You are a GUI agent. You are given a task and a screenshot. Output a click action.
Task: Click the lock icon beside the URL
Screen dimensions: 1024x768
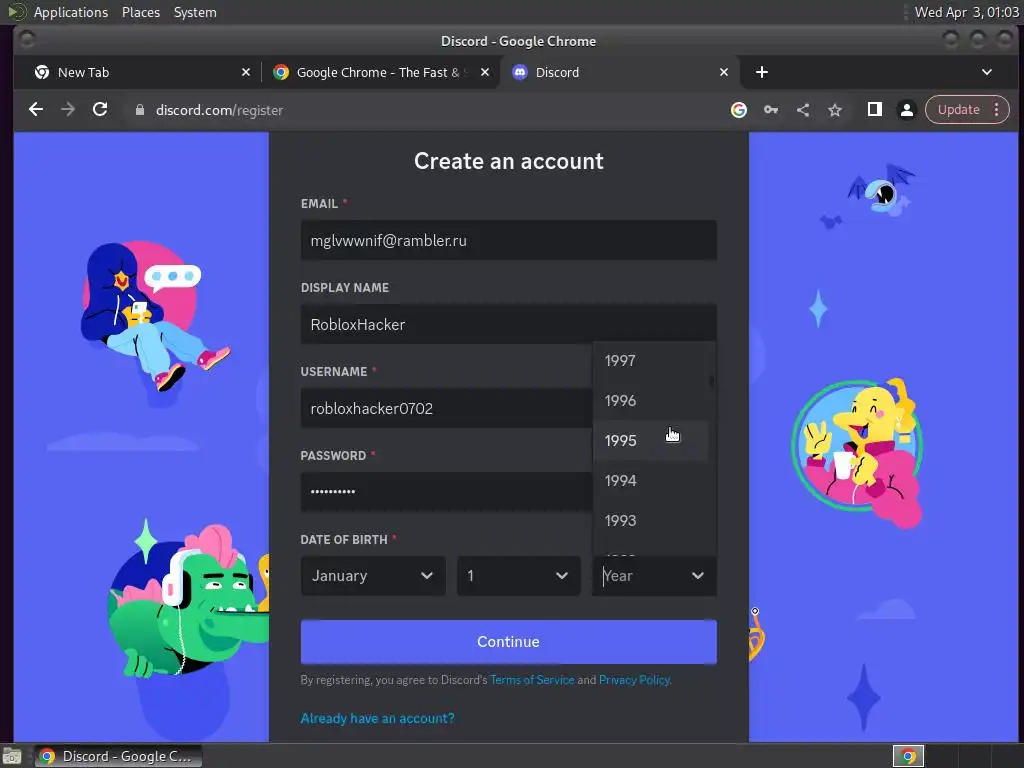139,110
